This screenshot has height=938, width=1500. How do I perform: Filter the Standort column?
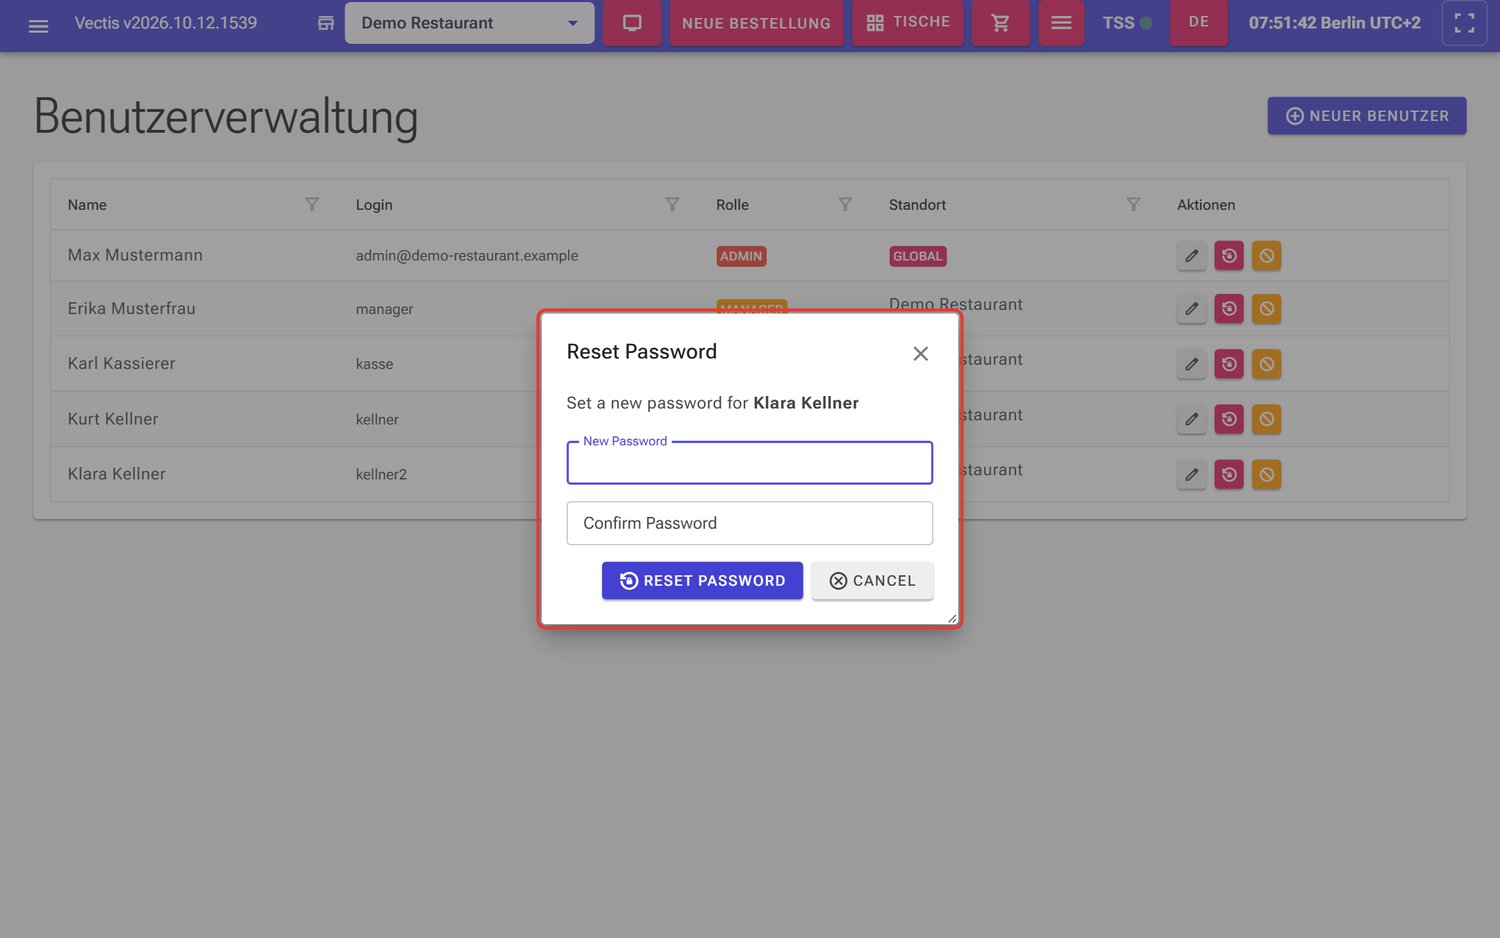(x=1133, y=204)
